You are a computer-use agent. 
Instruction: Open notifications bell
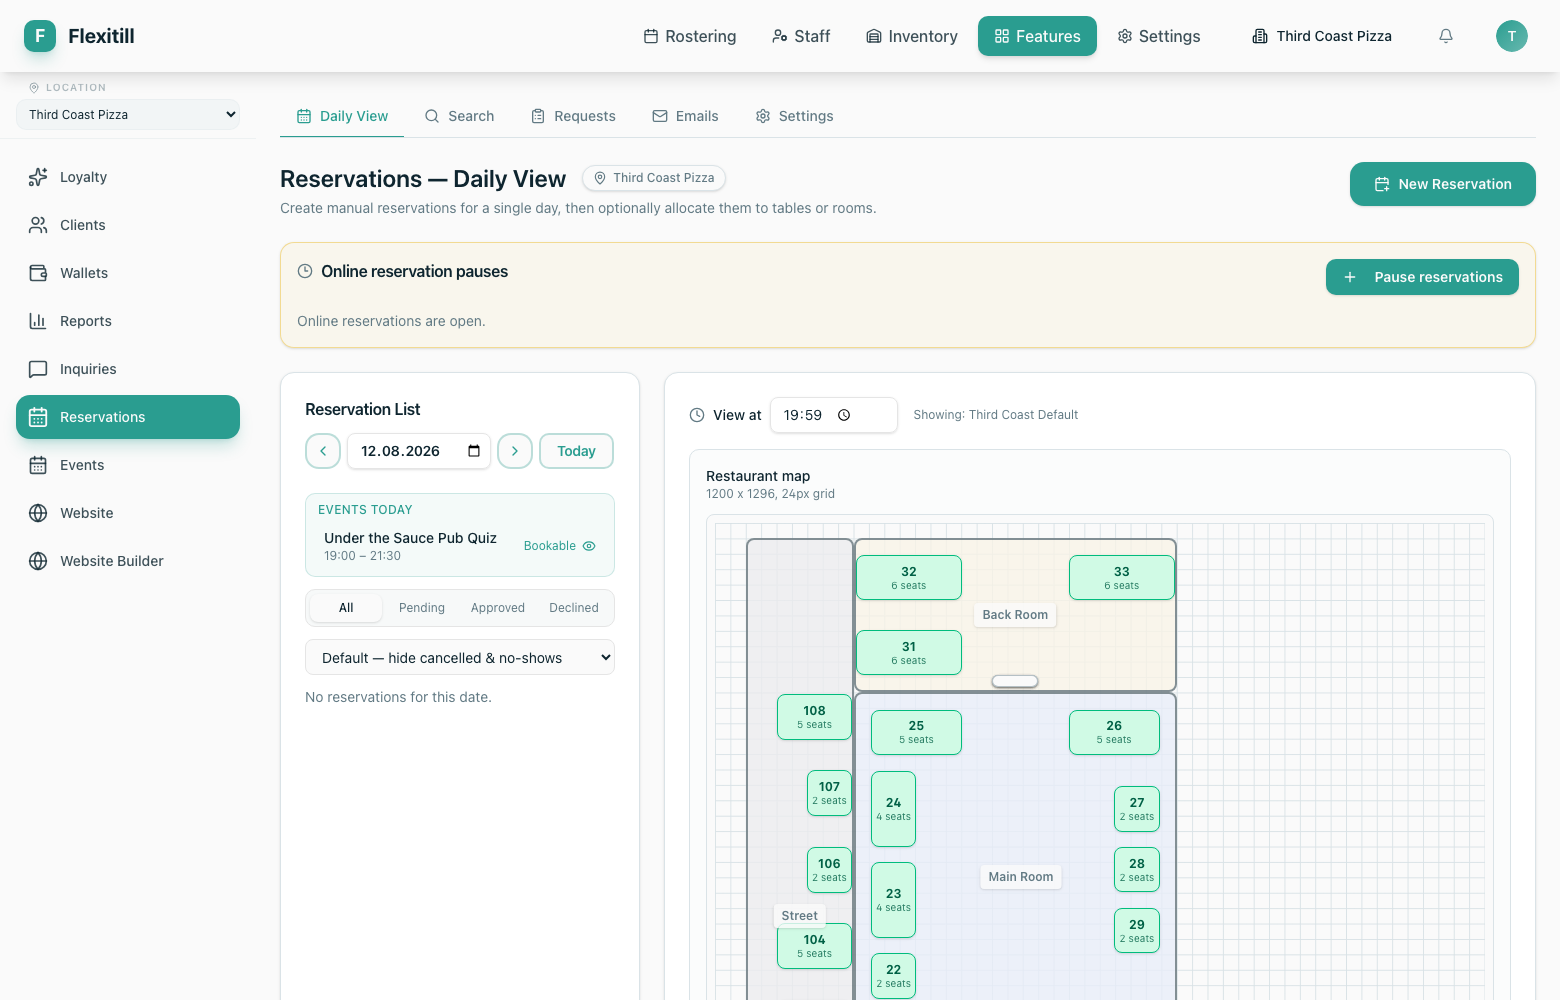(x=1446, y=36)
